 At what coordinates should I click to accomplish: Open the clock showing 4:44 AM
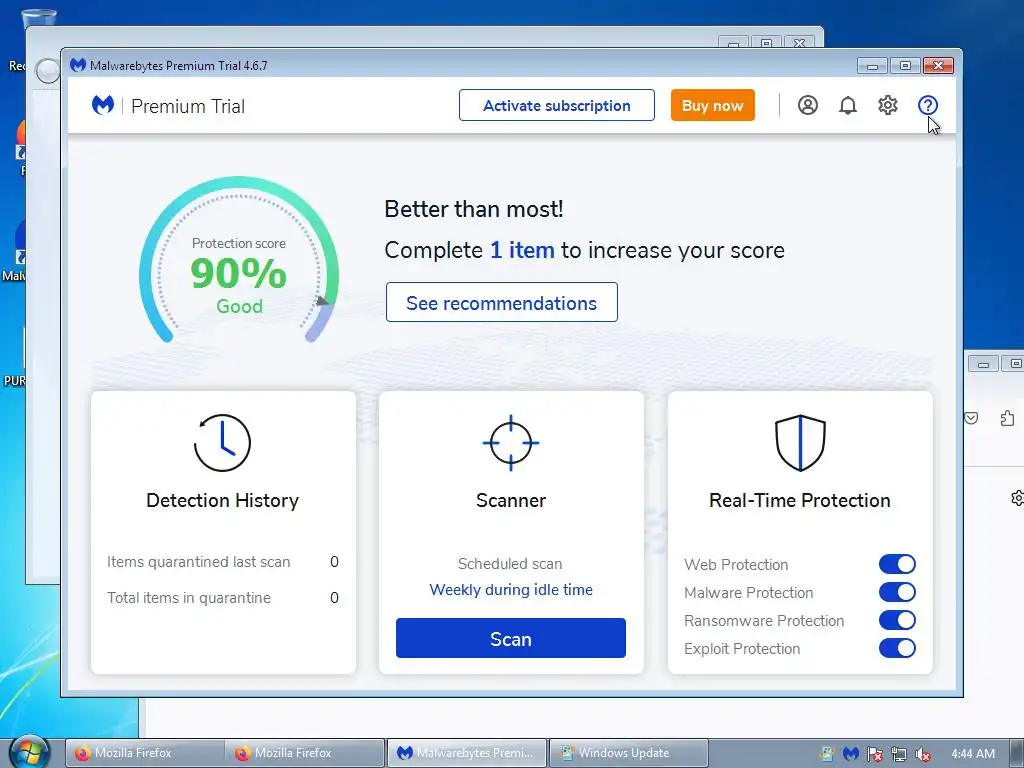(973, 754)
